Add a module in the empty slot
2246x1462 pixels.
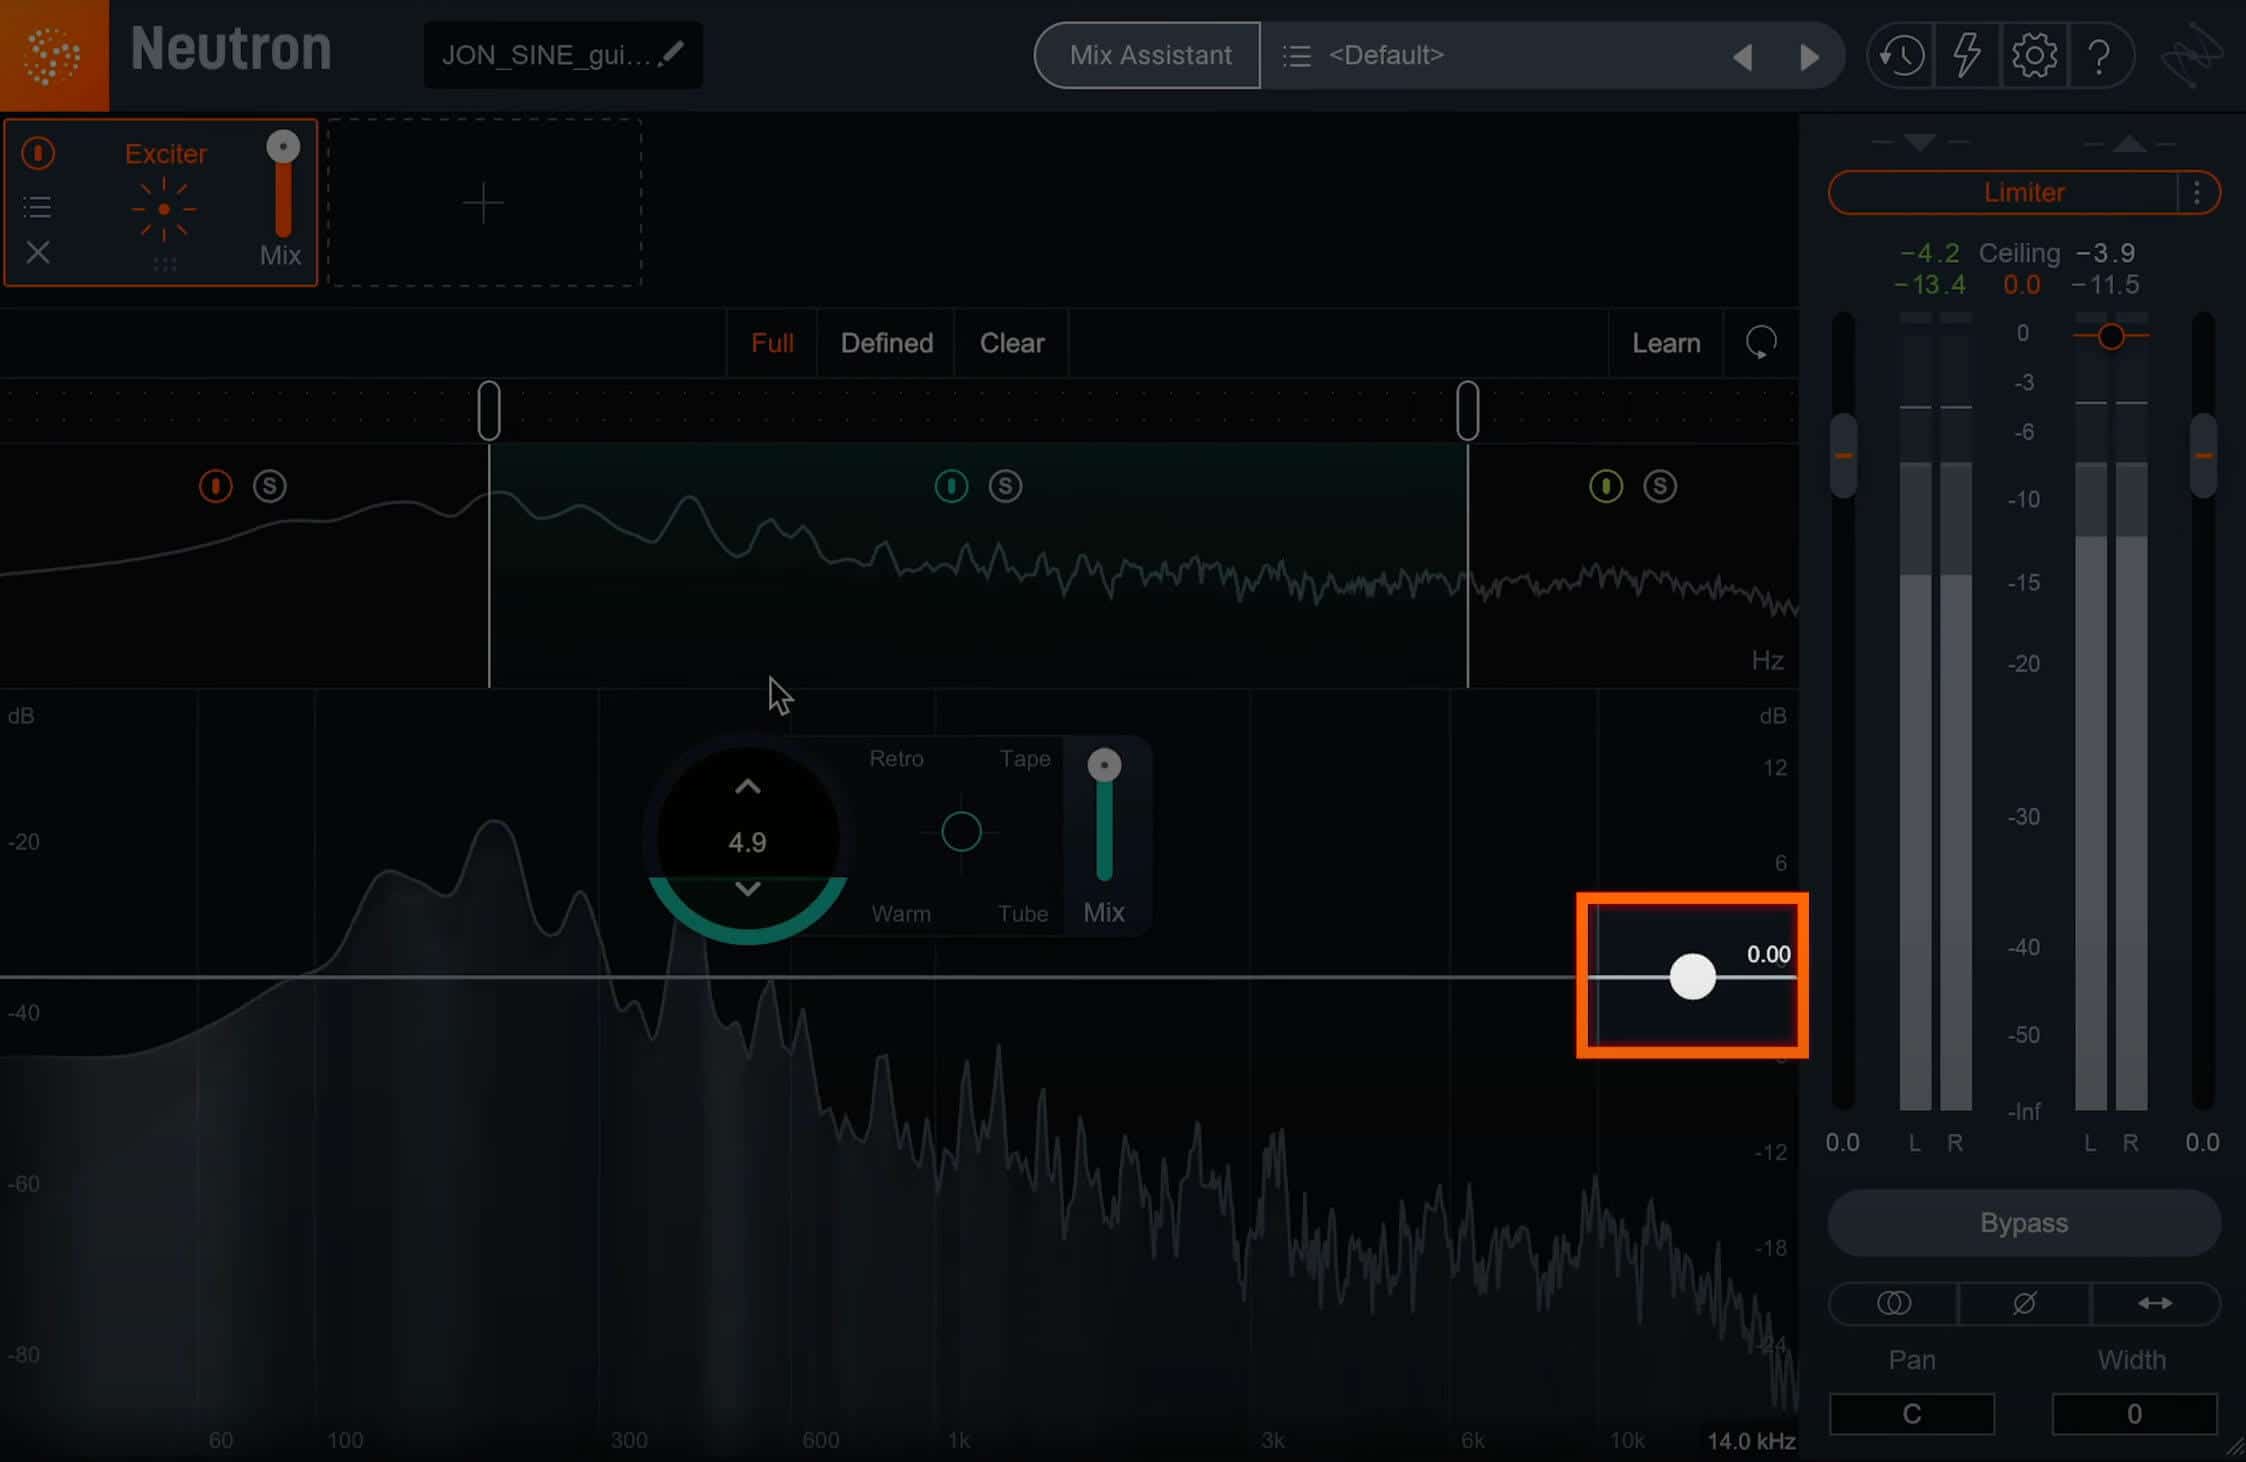[x=484, y=203]
